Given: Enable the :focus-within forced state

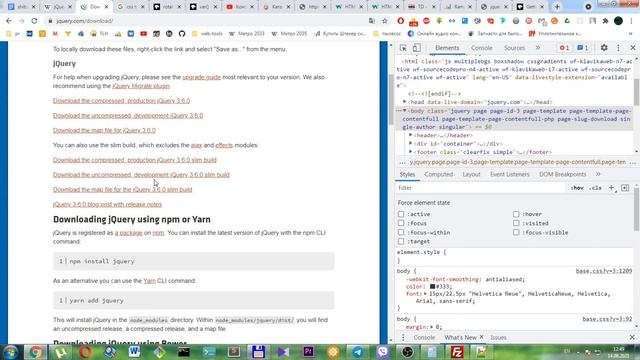Looking at the screenshot, I should [401, 232].
